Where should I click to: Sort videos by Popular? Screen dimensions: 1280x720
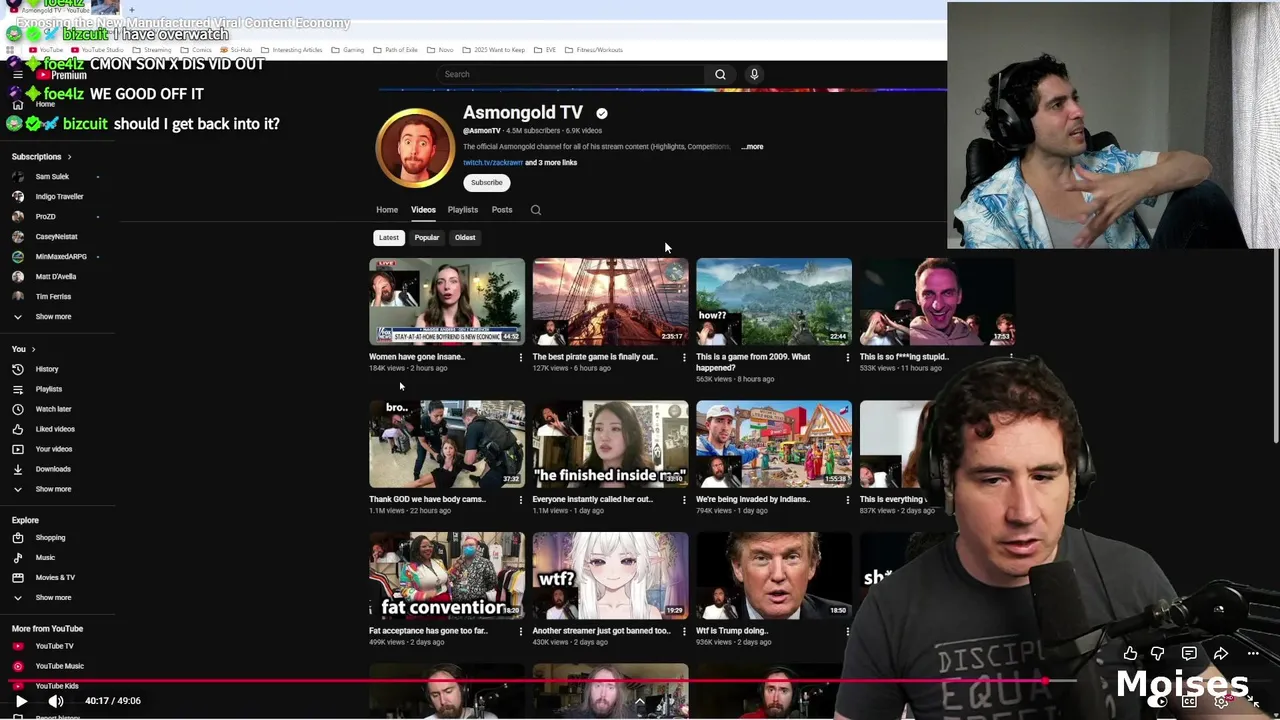[427, 238]
